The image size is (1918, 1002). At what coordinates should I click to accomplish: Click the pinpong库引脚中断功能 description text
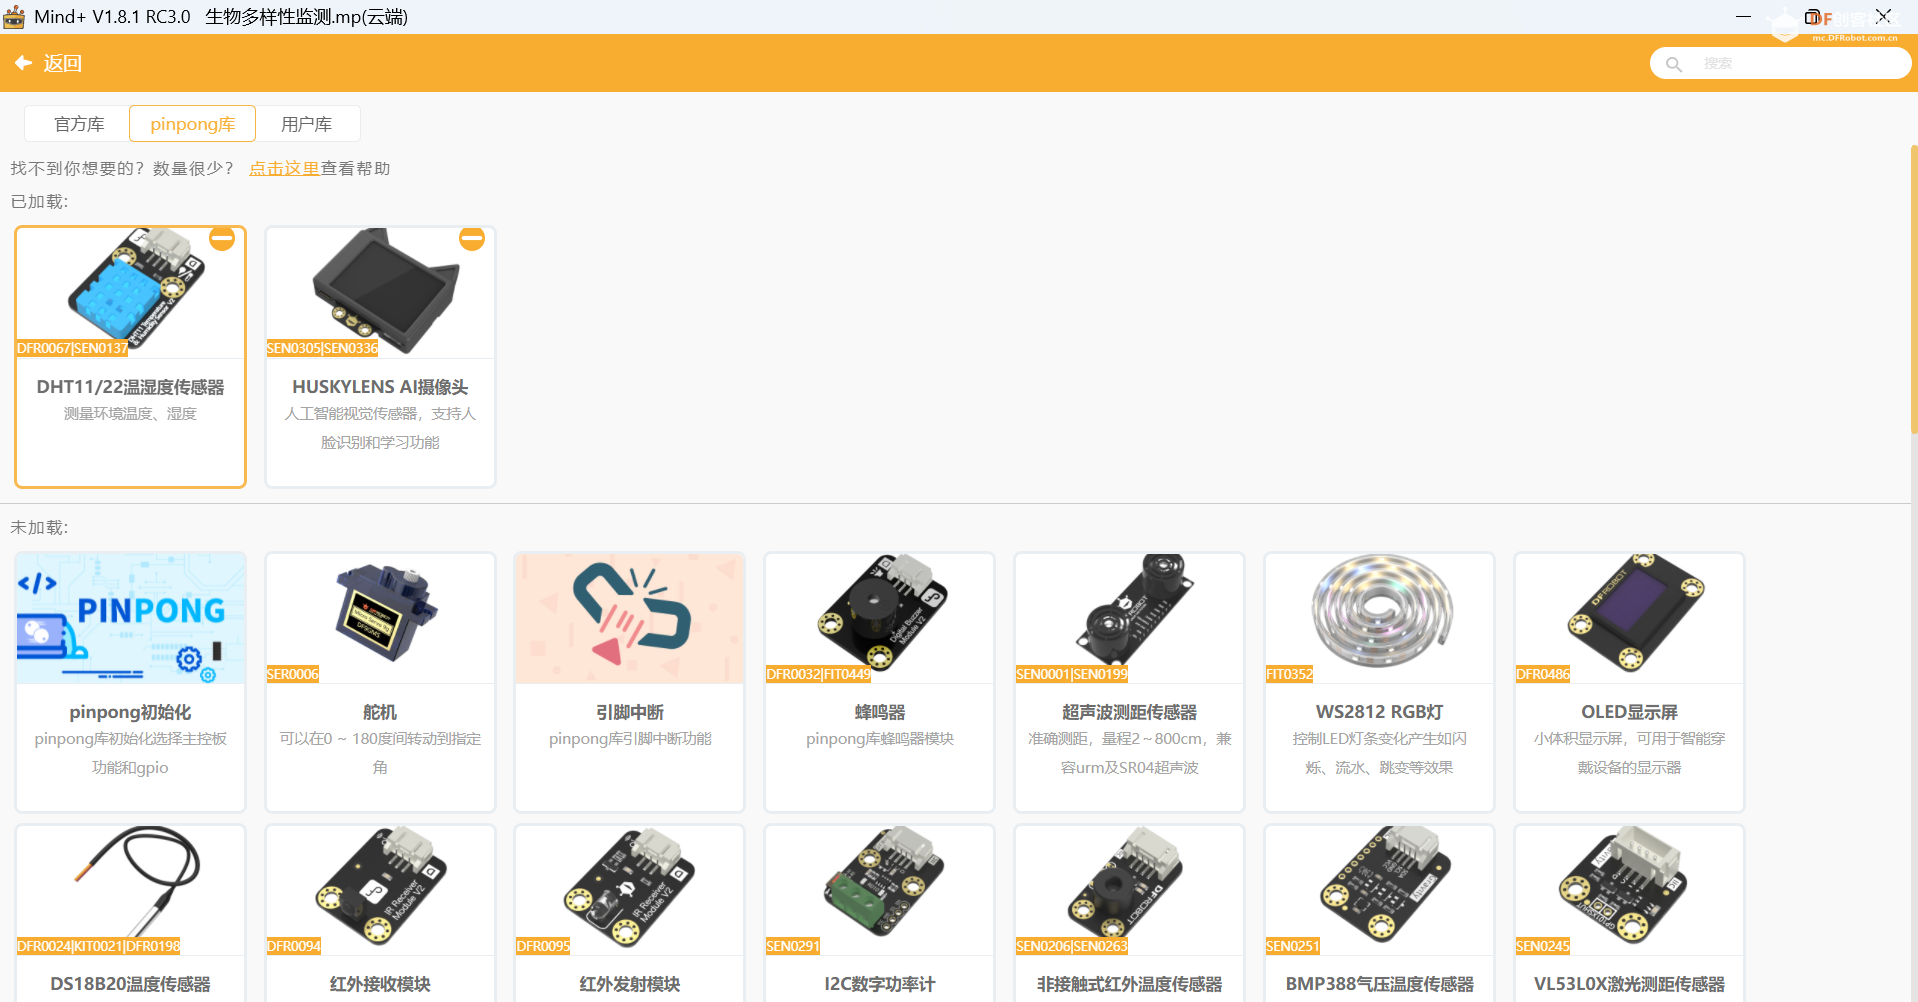(630, 738)
